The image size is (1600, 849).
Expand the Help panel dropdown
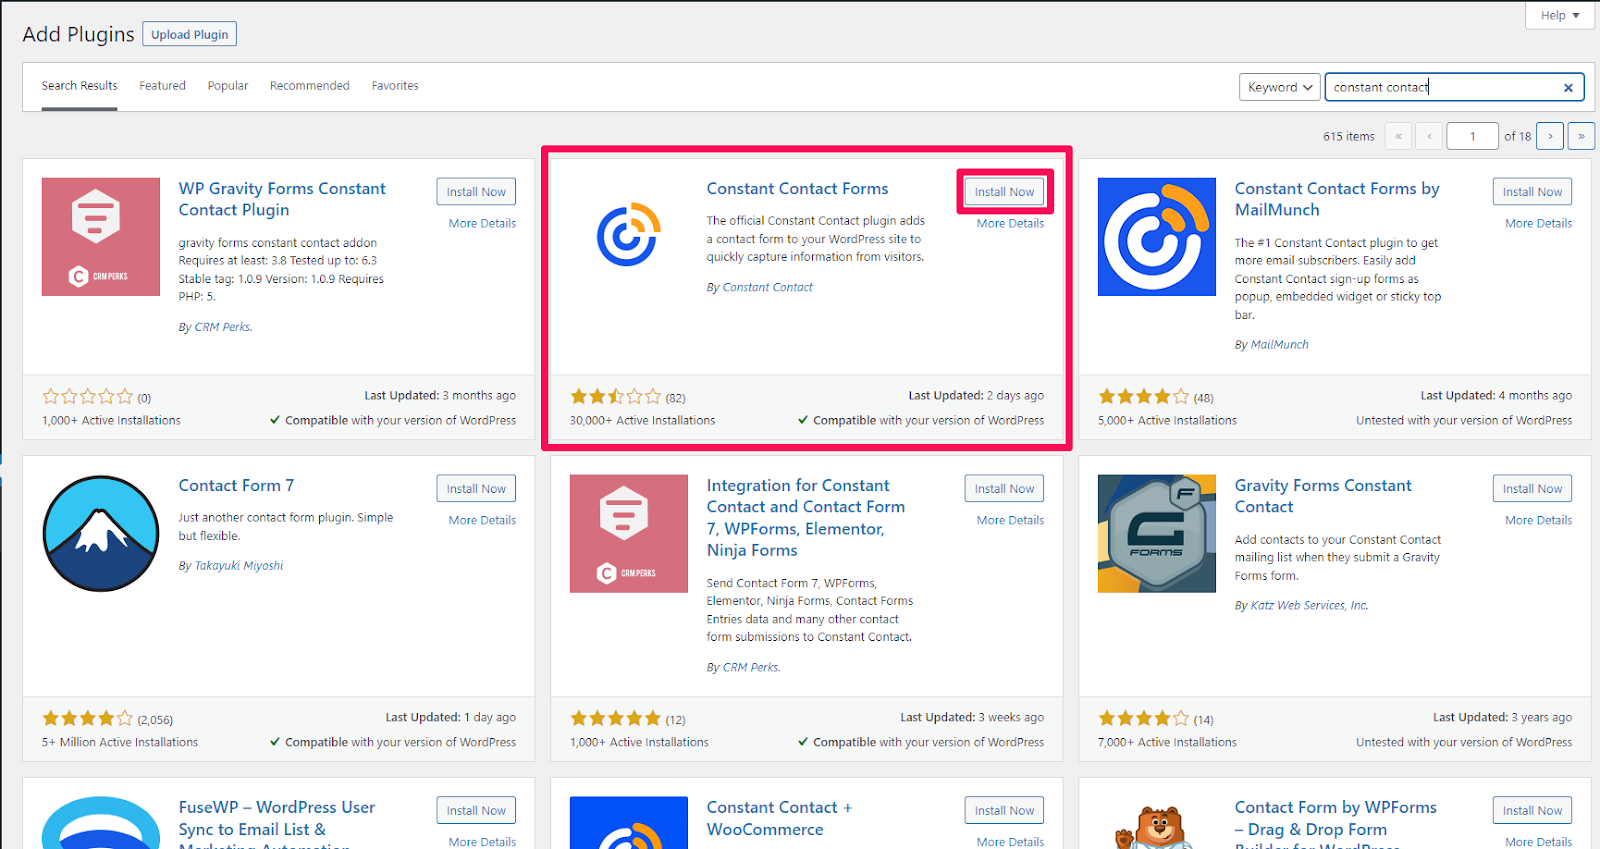pos(1559,15)
